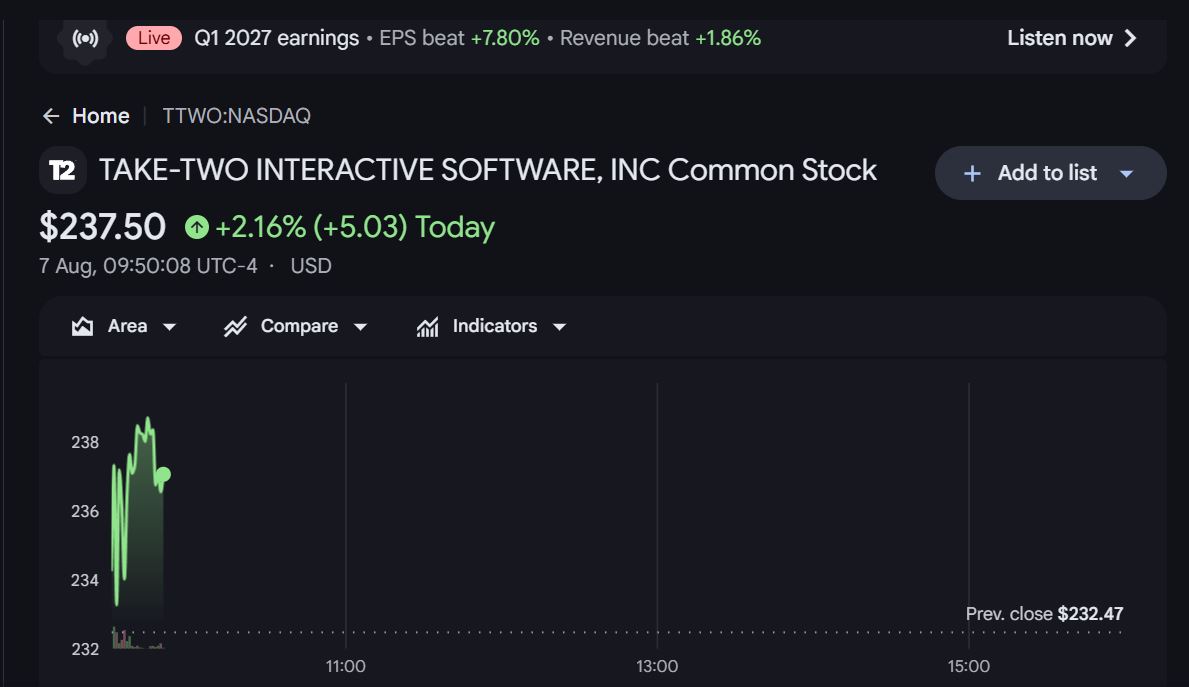Click the back arrow next to Home

(x=51, y=116)
